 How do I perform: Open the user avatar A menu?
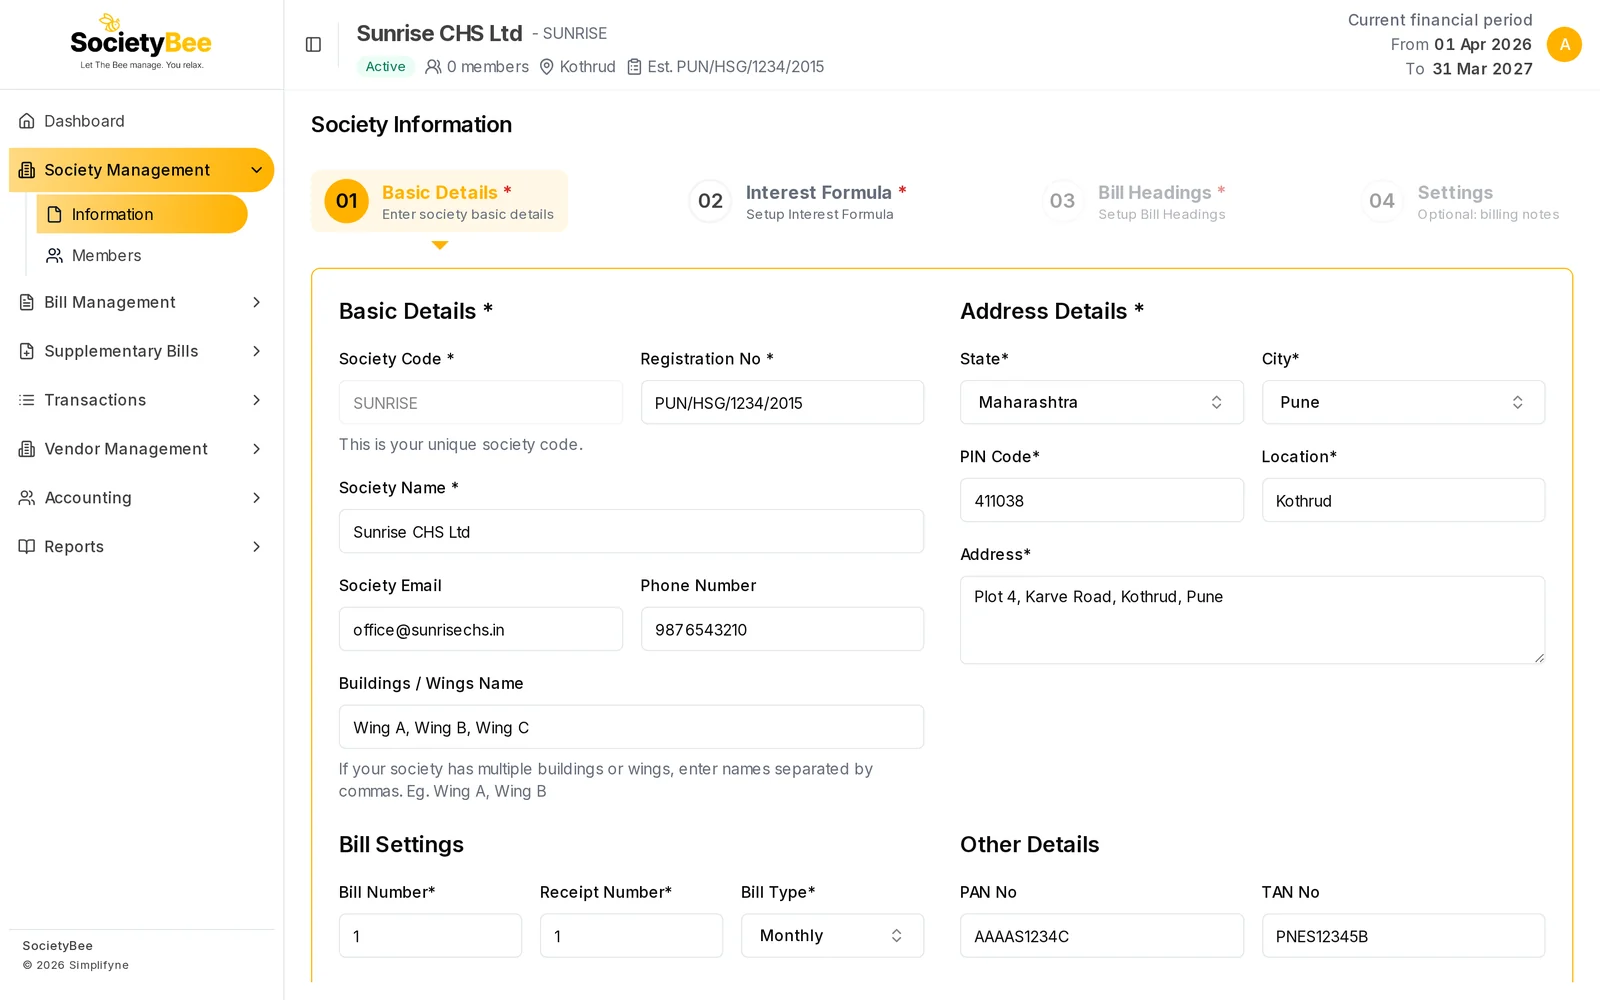[1564, 44]
